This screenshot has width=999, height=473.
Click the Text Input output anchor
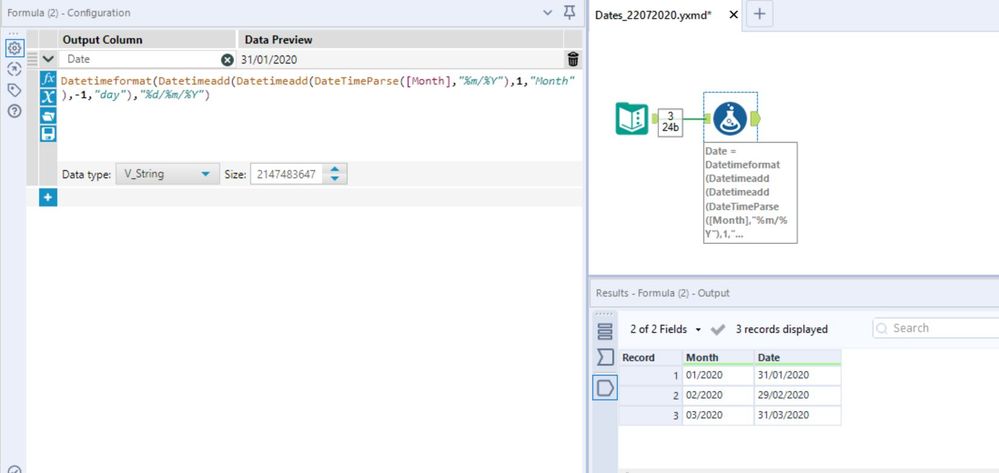(x=654, y=118)
